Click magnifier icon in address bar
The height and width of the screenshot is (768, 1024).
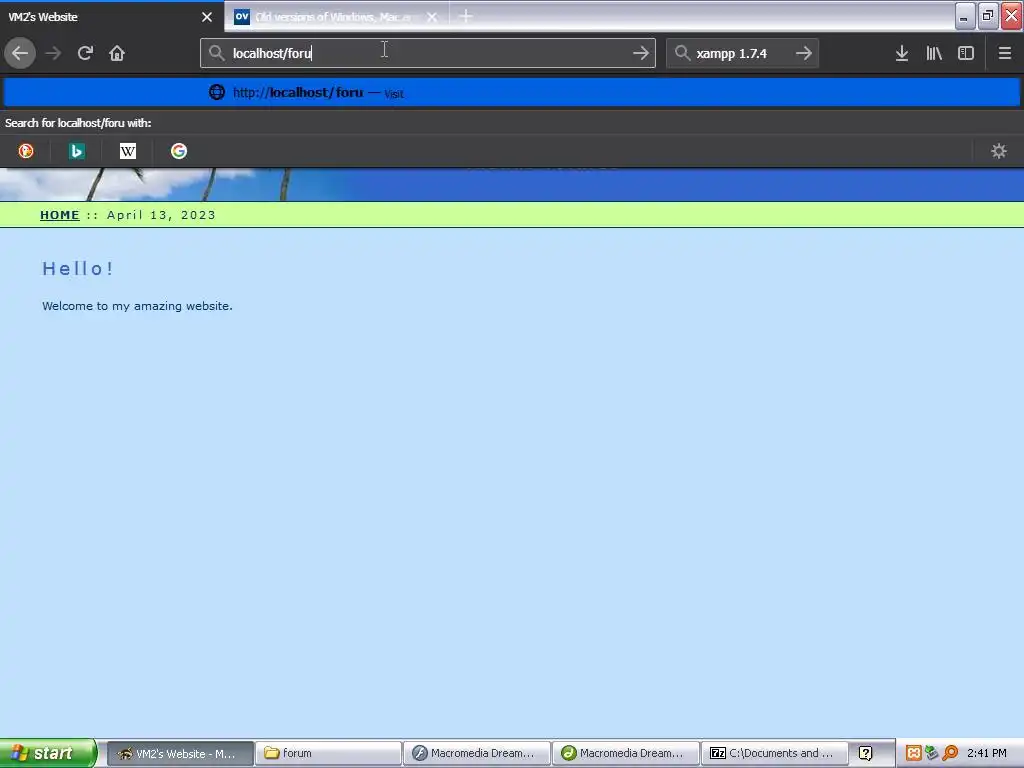217,53
